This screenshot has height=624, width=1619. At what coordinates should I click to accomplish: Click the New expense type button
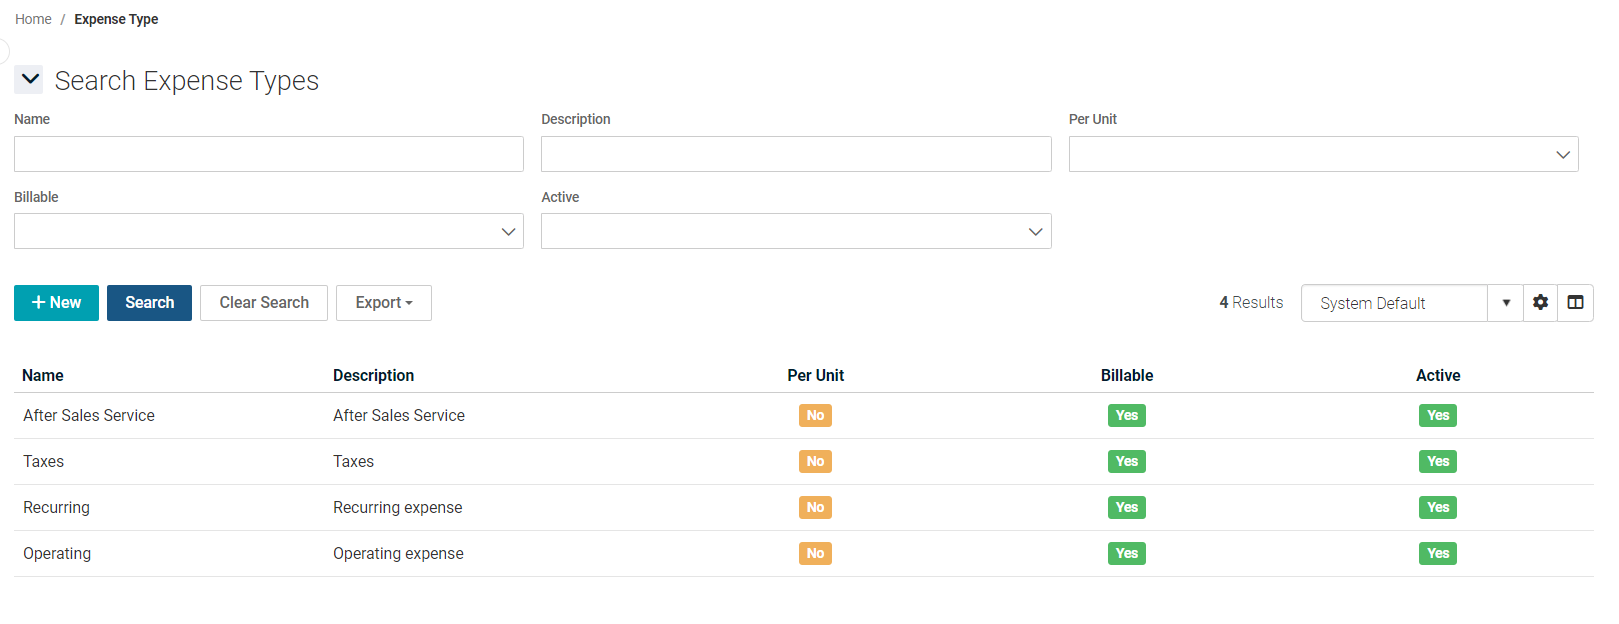pos(56,303)
